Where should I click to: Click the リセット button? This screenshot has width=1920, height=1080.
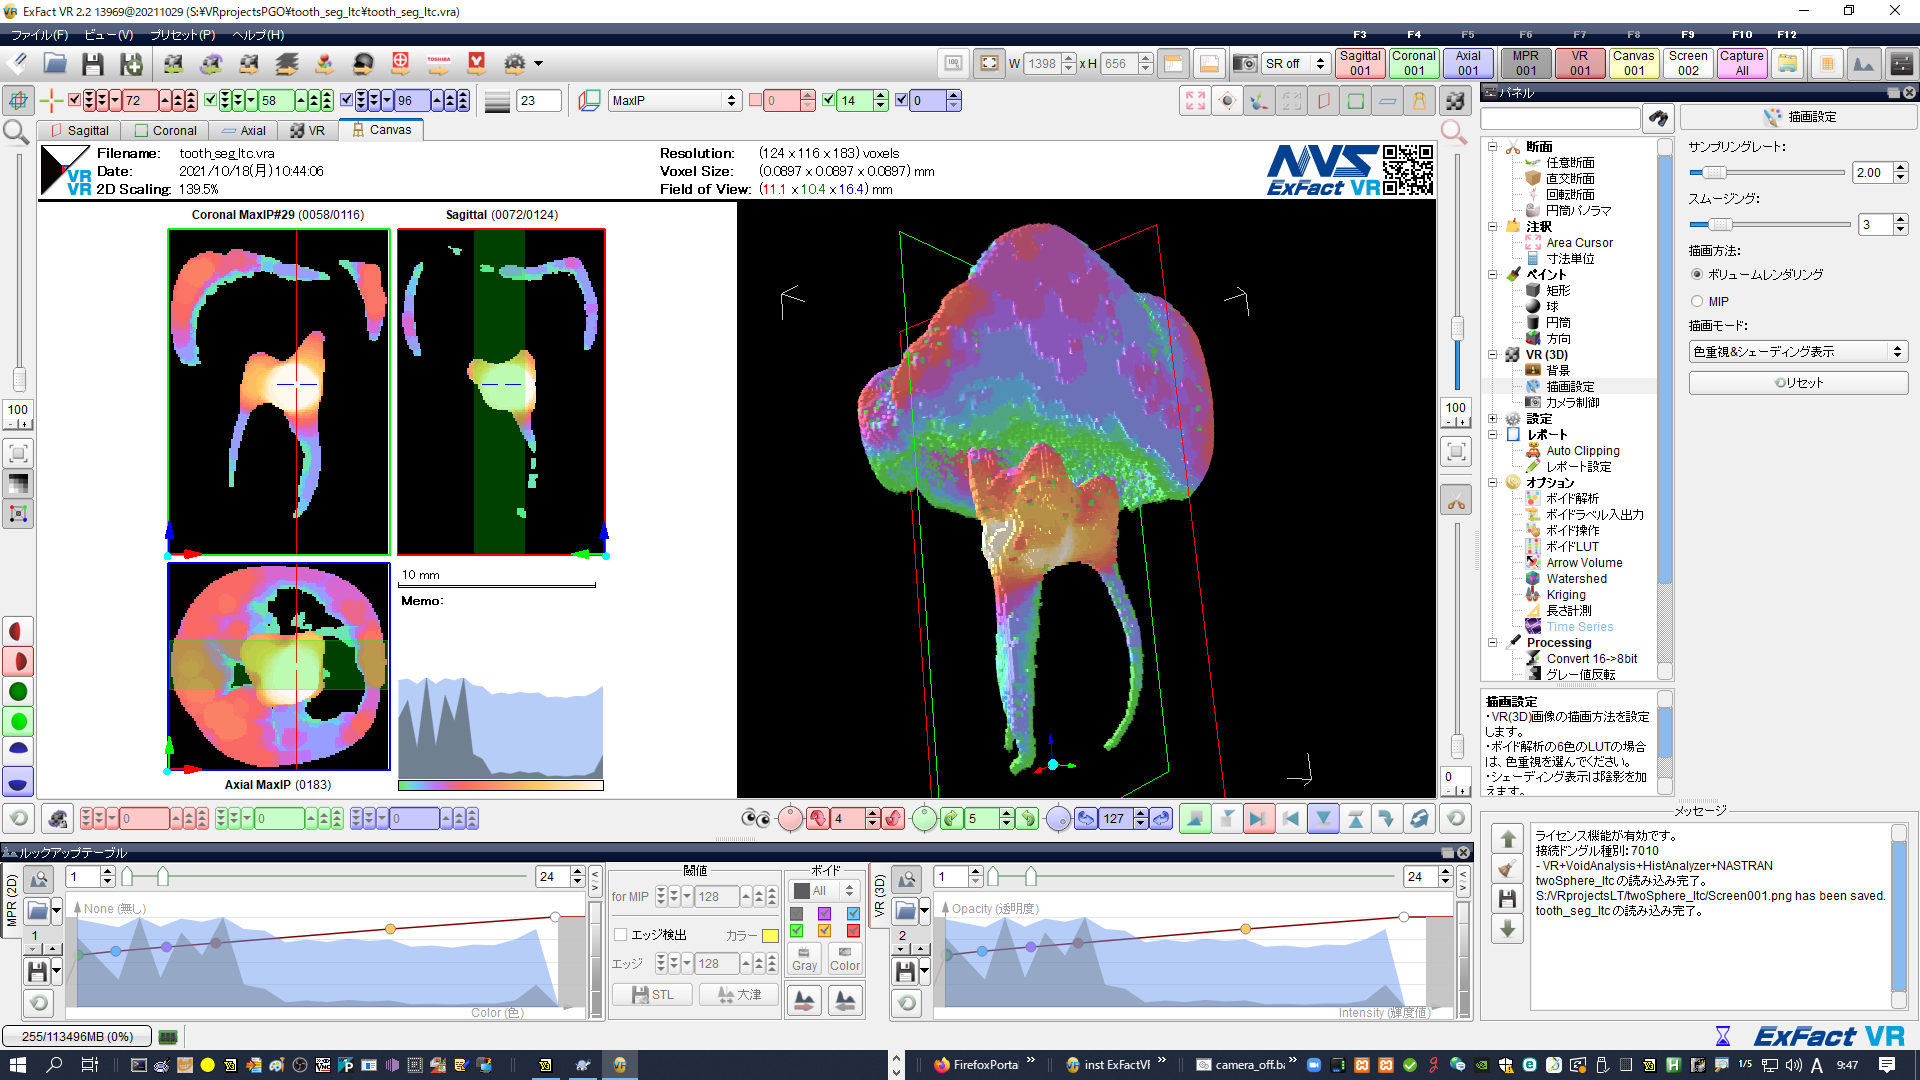point(1798,383)
